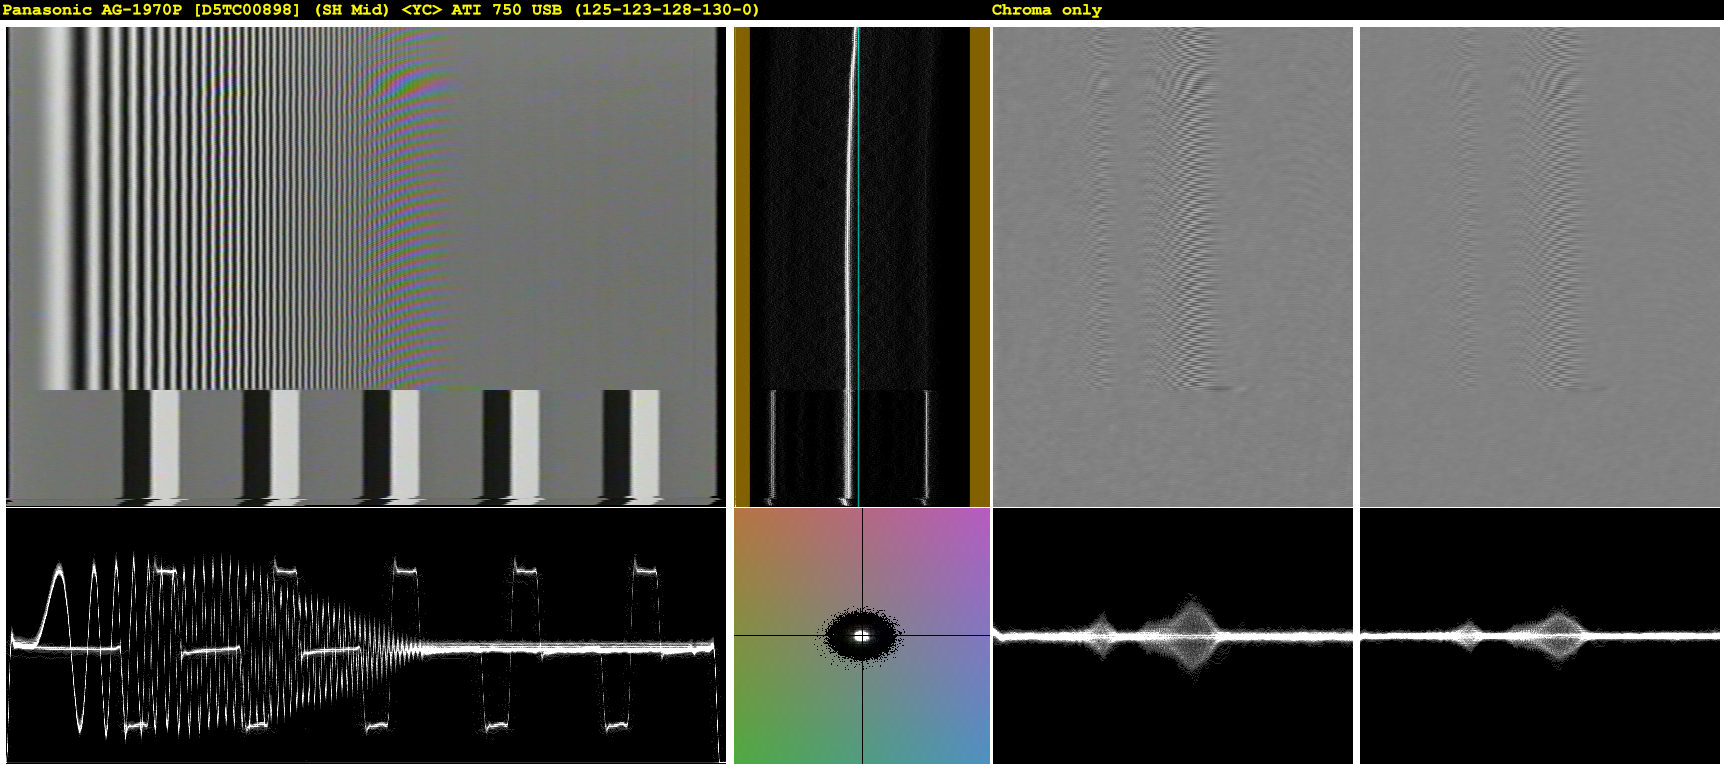1724x764 pixels.
Task: Click the "[D5TC00898]" serial number text
Action: coord(247,10)
